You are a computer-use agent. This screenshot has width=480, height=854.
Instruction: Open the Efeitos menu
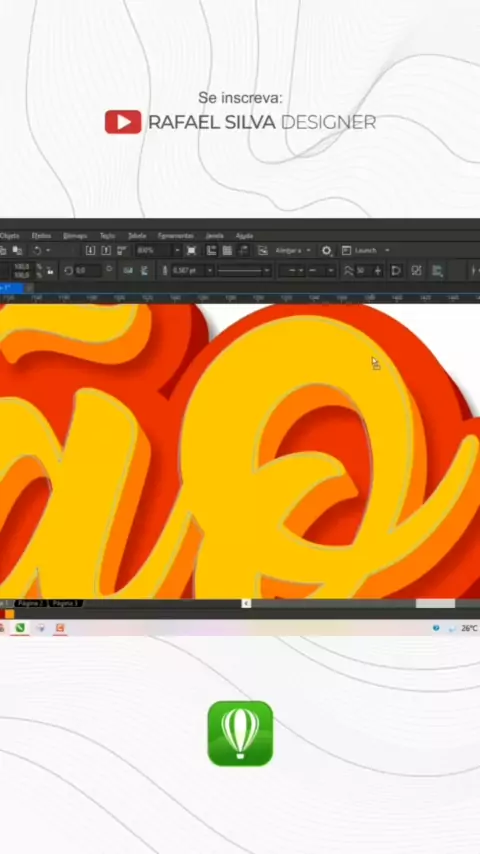41,236
